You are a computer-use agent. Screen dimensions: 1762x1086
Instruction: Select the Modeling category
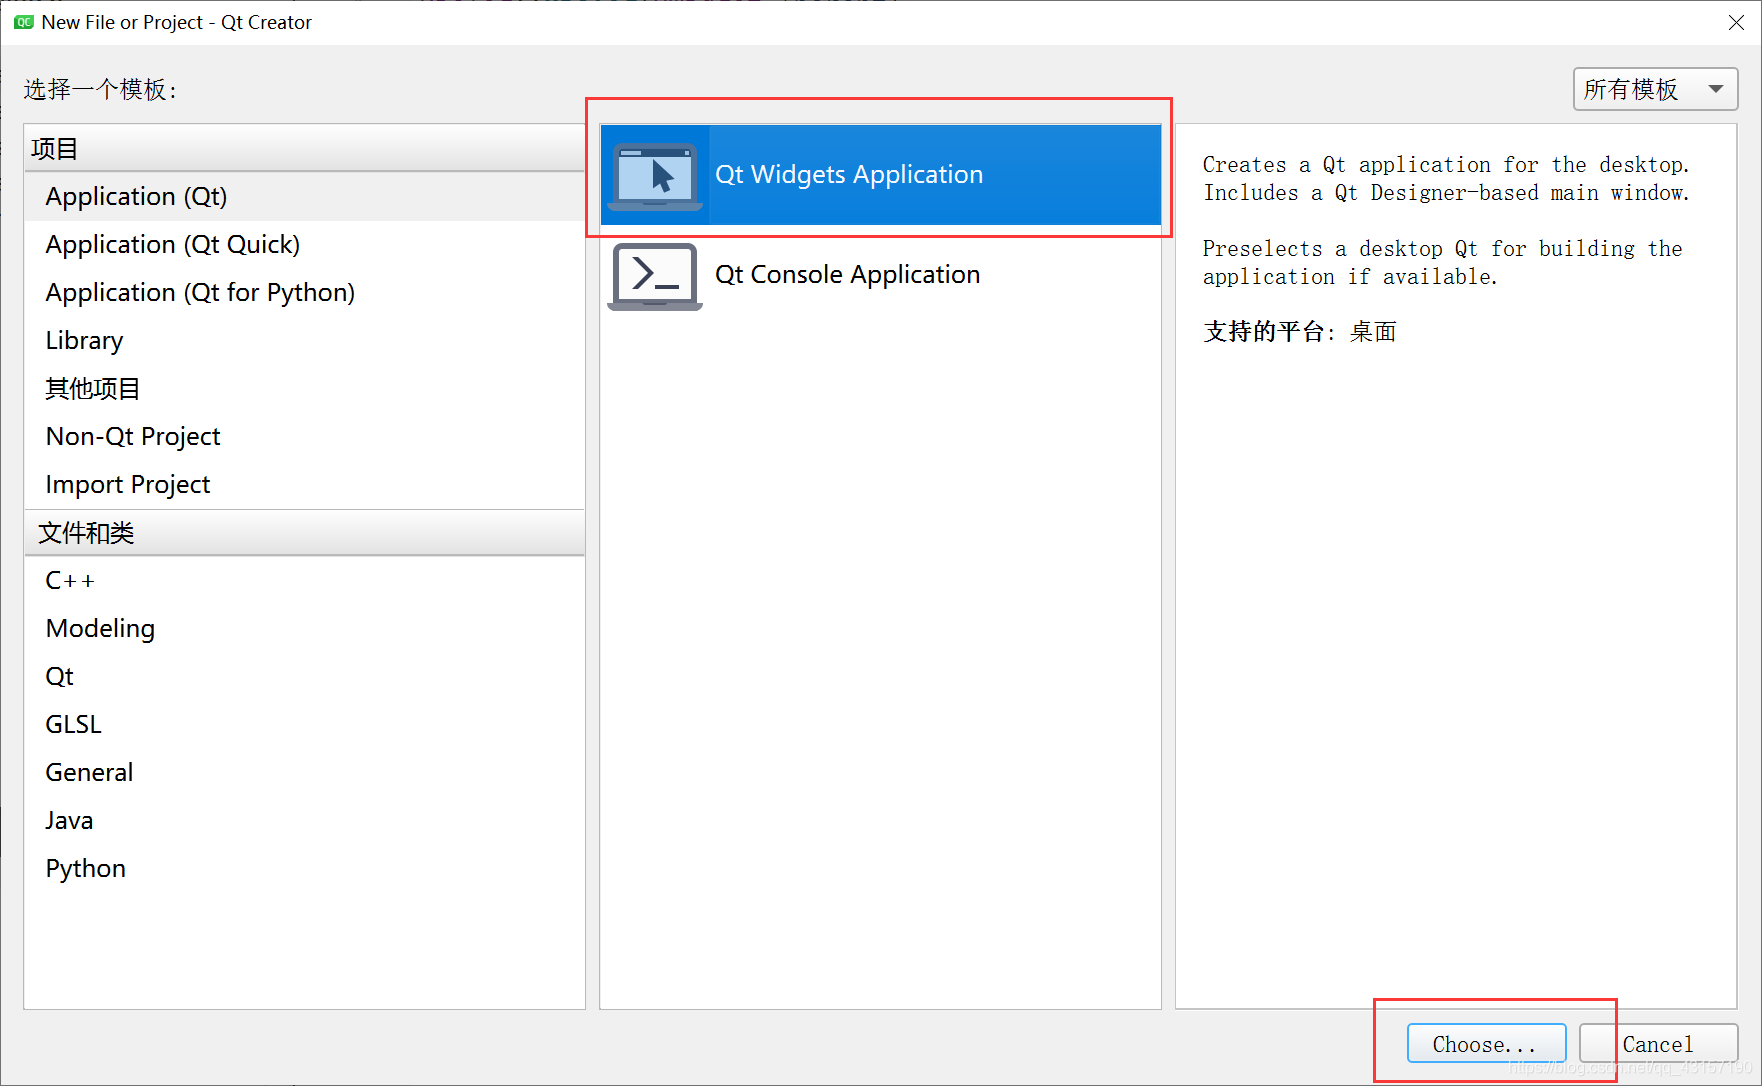100,628
